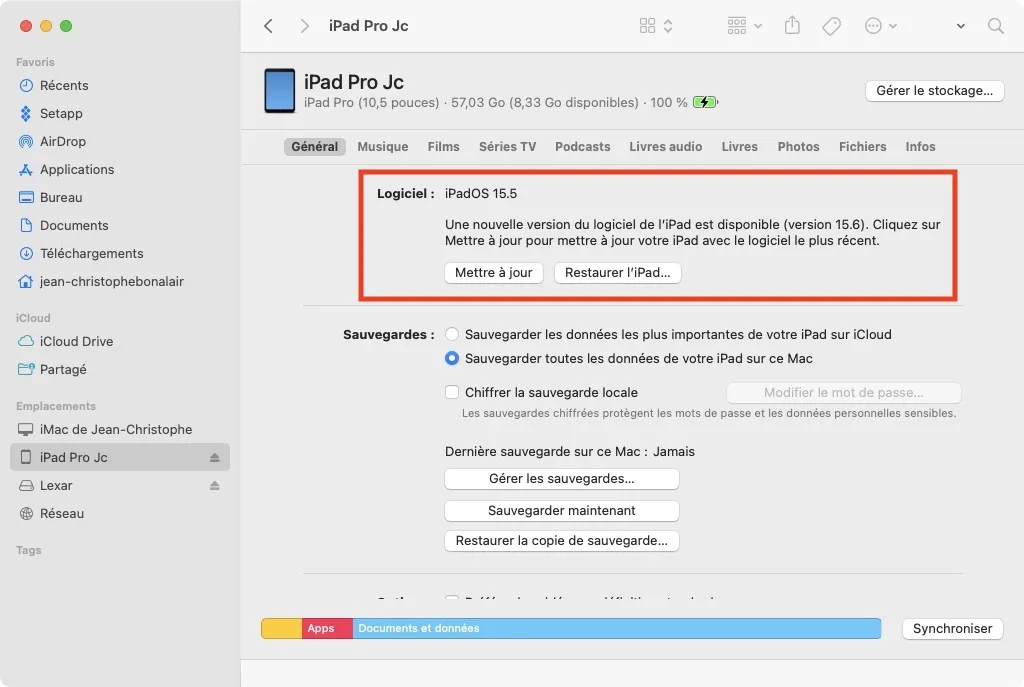1024x687 pixels.
Task: Click the iPad device icon in header
Action: pyautogui.click(x=280, y=91)
